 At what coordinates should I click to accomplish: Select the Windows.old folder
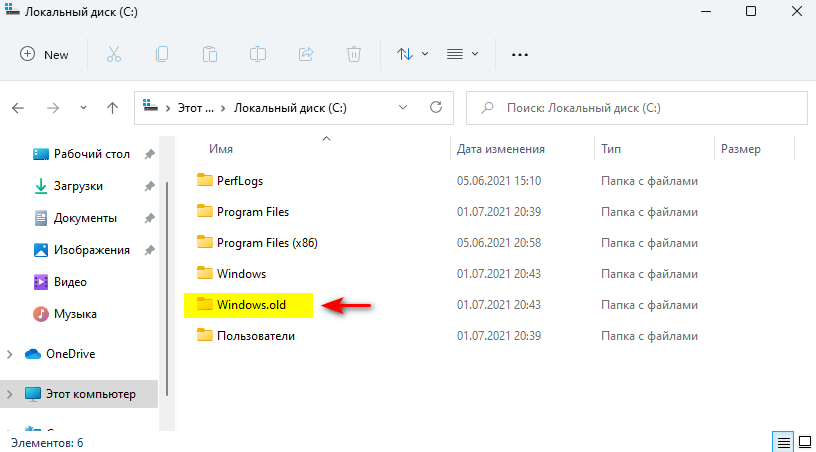[x=251, y=305]
